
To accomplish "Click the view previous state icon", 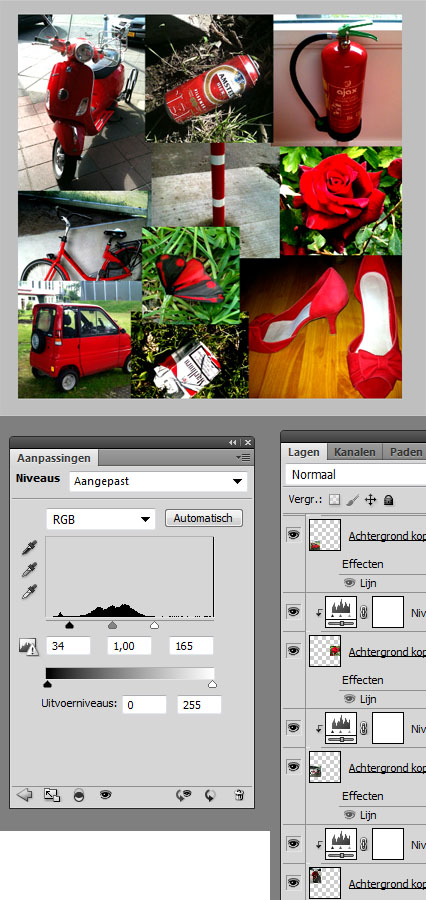I will pyautogui.click(x=183, y=795).
